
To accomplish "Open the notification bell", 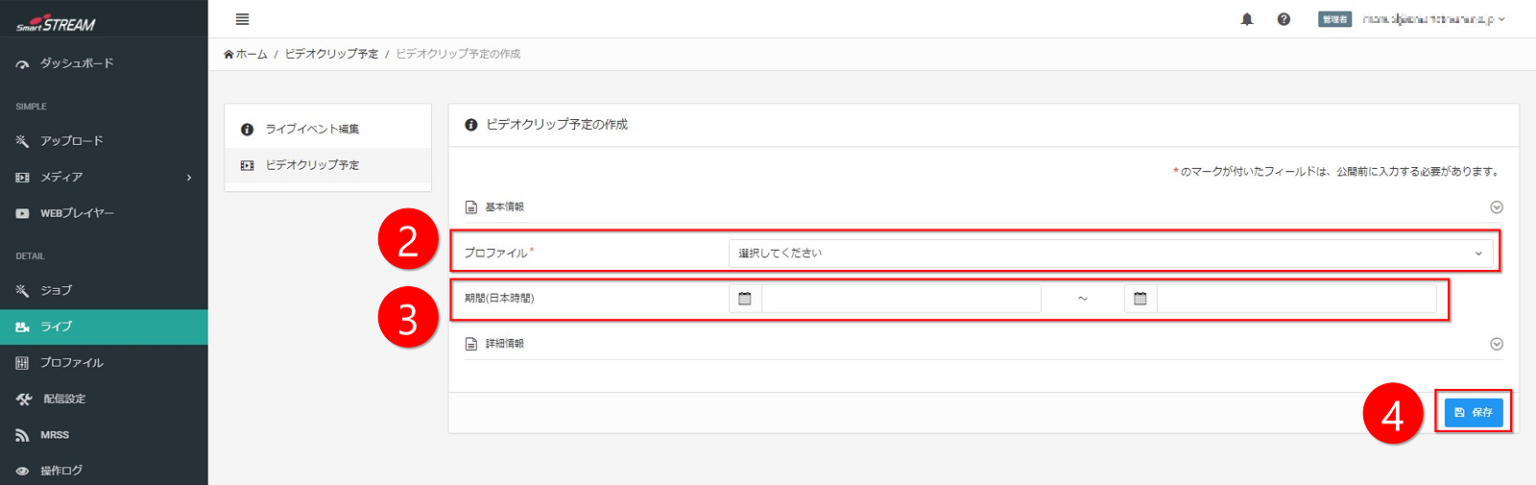I will (x=1247, y=19).
